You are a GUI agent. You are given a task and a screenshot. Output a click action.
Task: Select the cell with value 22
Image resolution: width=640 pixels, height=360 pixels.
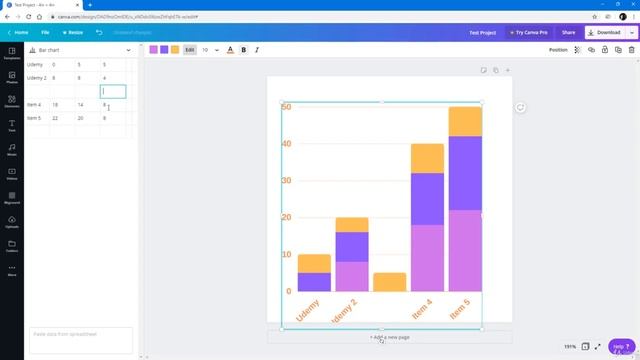62,118
